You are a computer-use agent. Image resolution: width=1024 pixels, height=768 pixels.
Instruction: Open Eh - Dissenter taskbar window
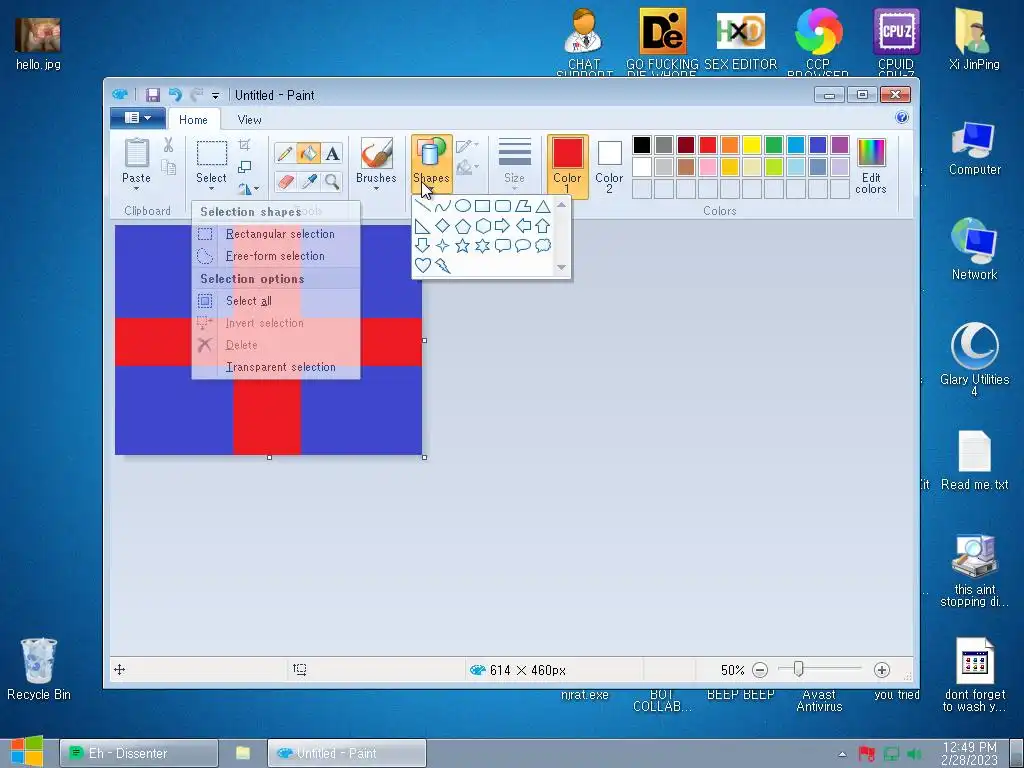tap(138, 754)
